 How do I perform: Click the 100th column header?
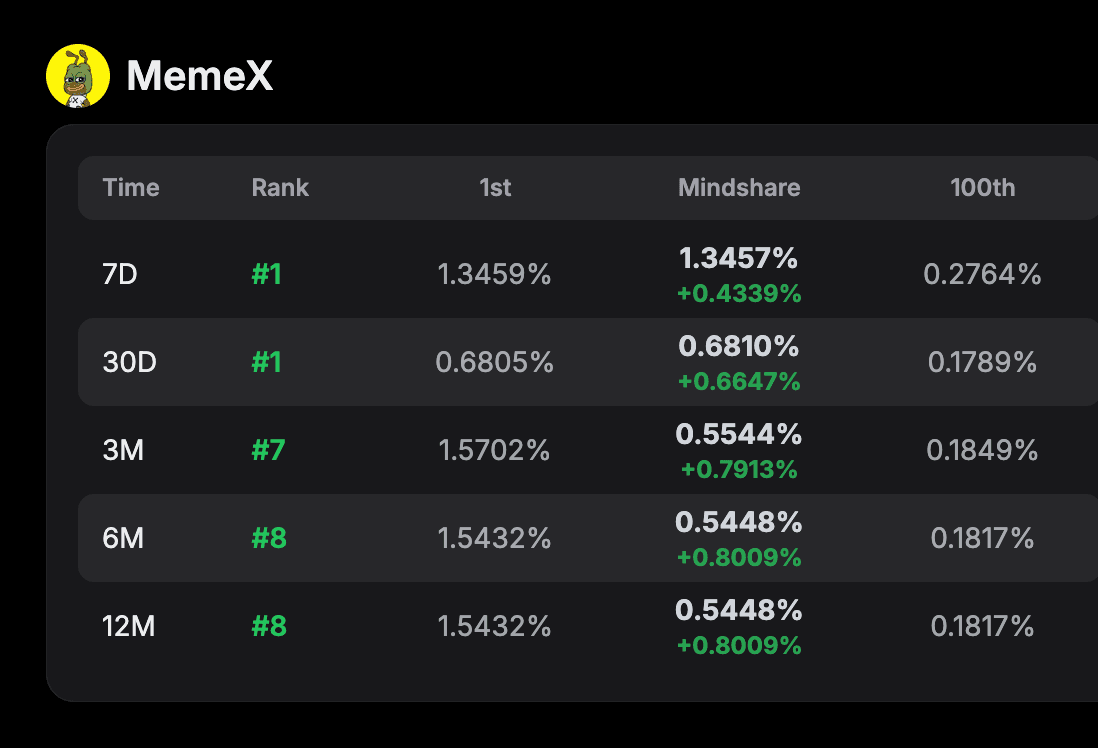982,188
